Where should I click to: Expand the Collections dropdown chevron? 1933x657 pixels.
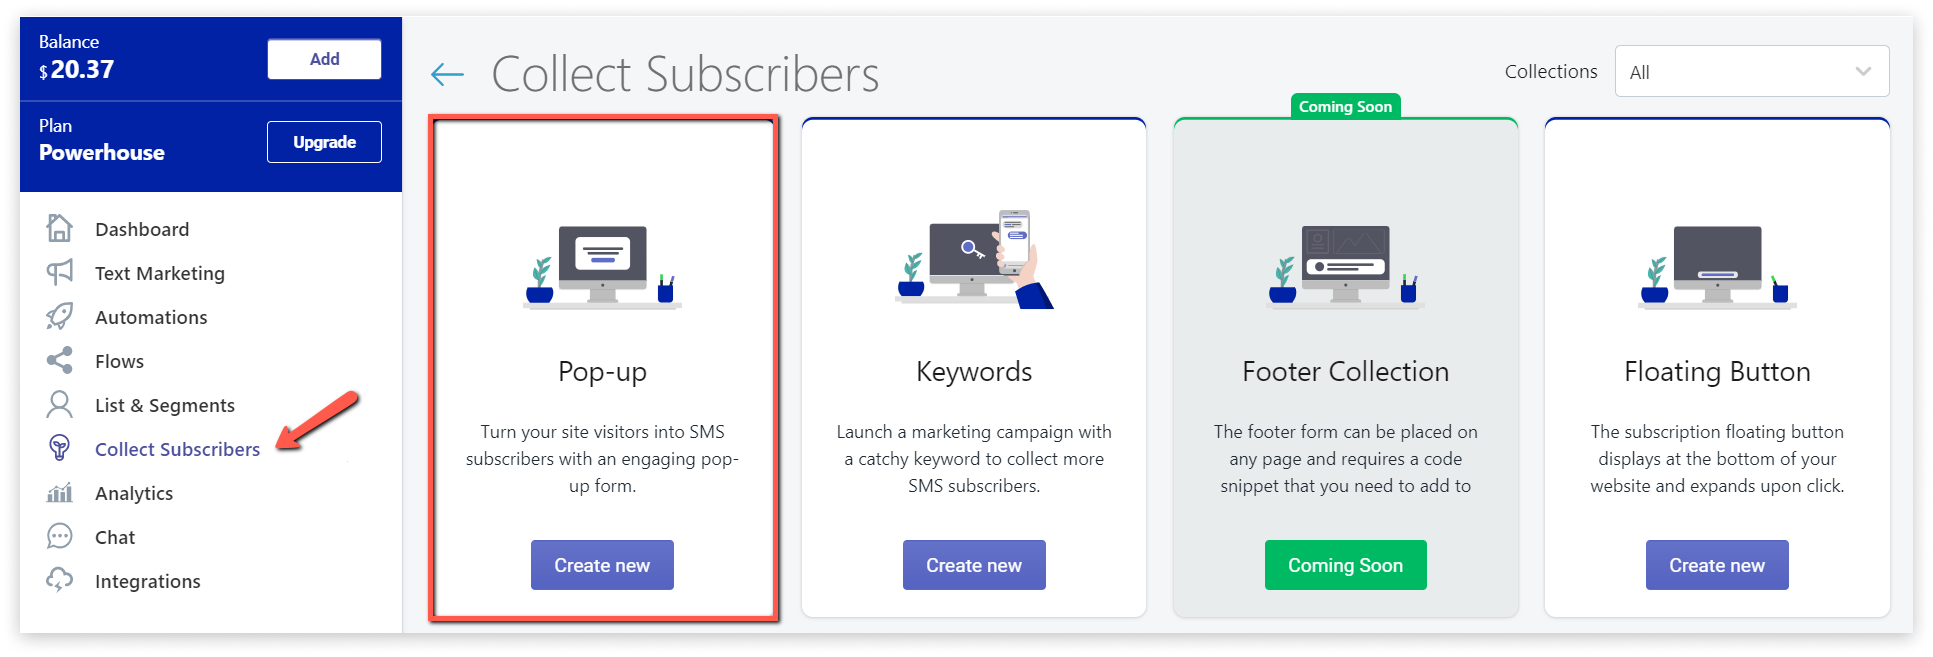[x=1863, y=71]
